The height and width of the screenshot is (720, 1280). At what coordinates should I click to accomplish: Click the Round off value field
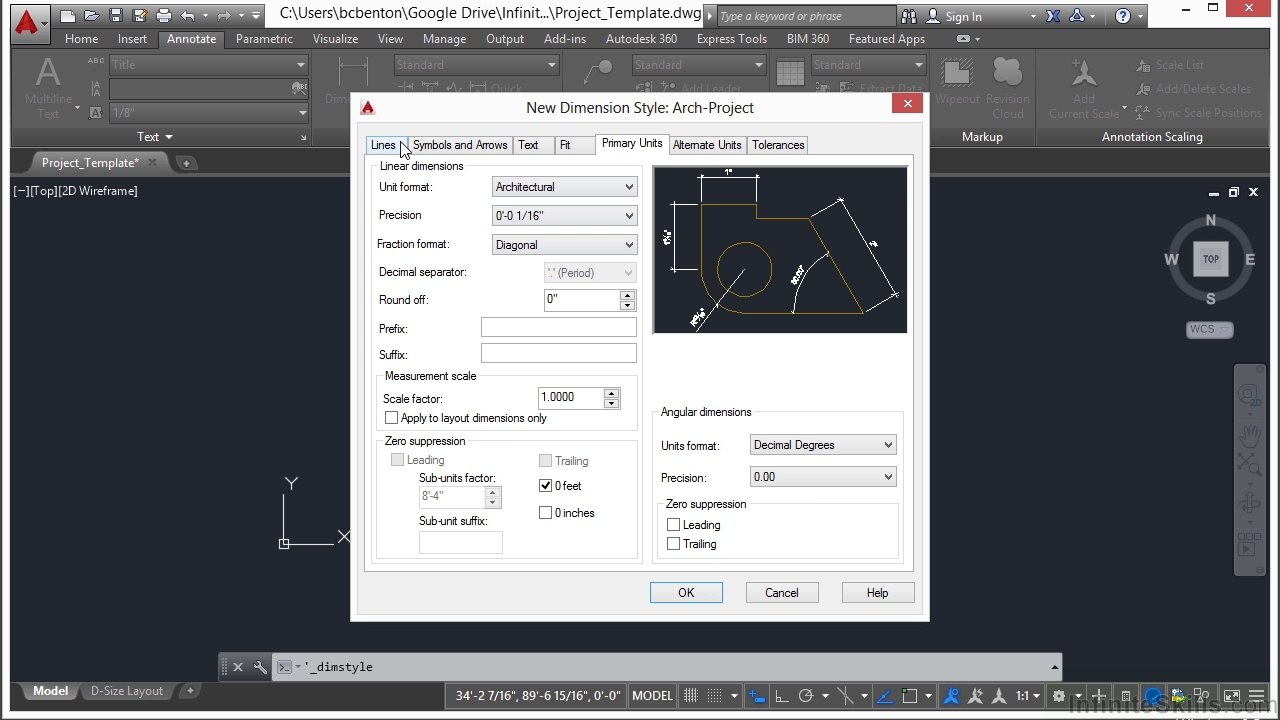click(582, 300)
